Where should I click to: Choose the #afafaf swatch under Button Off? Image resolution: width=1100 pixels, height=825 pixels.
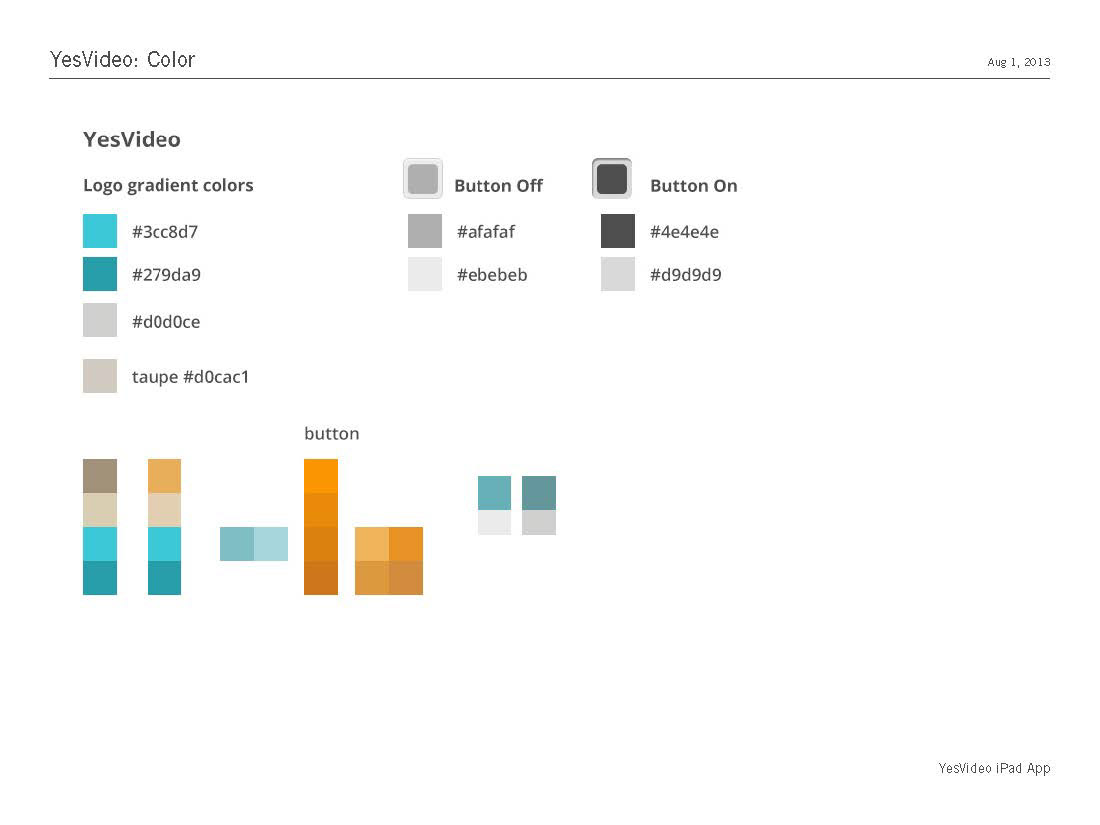(x=425, y=231)
